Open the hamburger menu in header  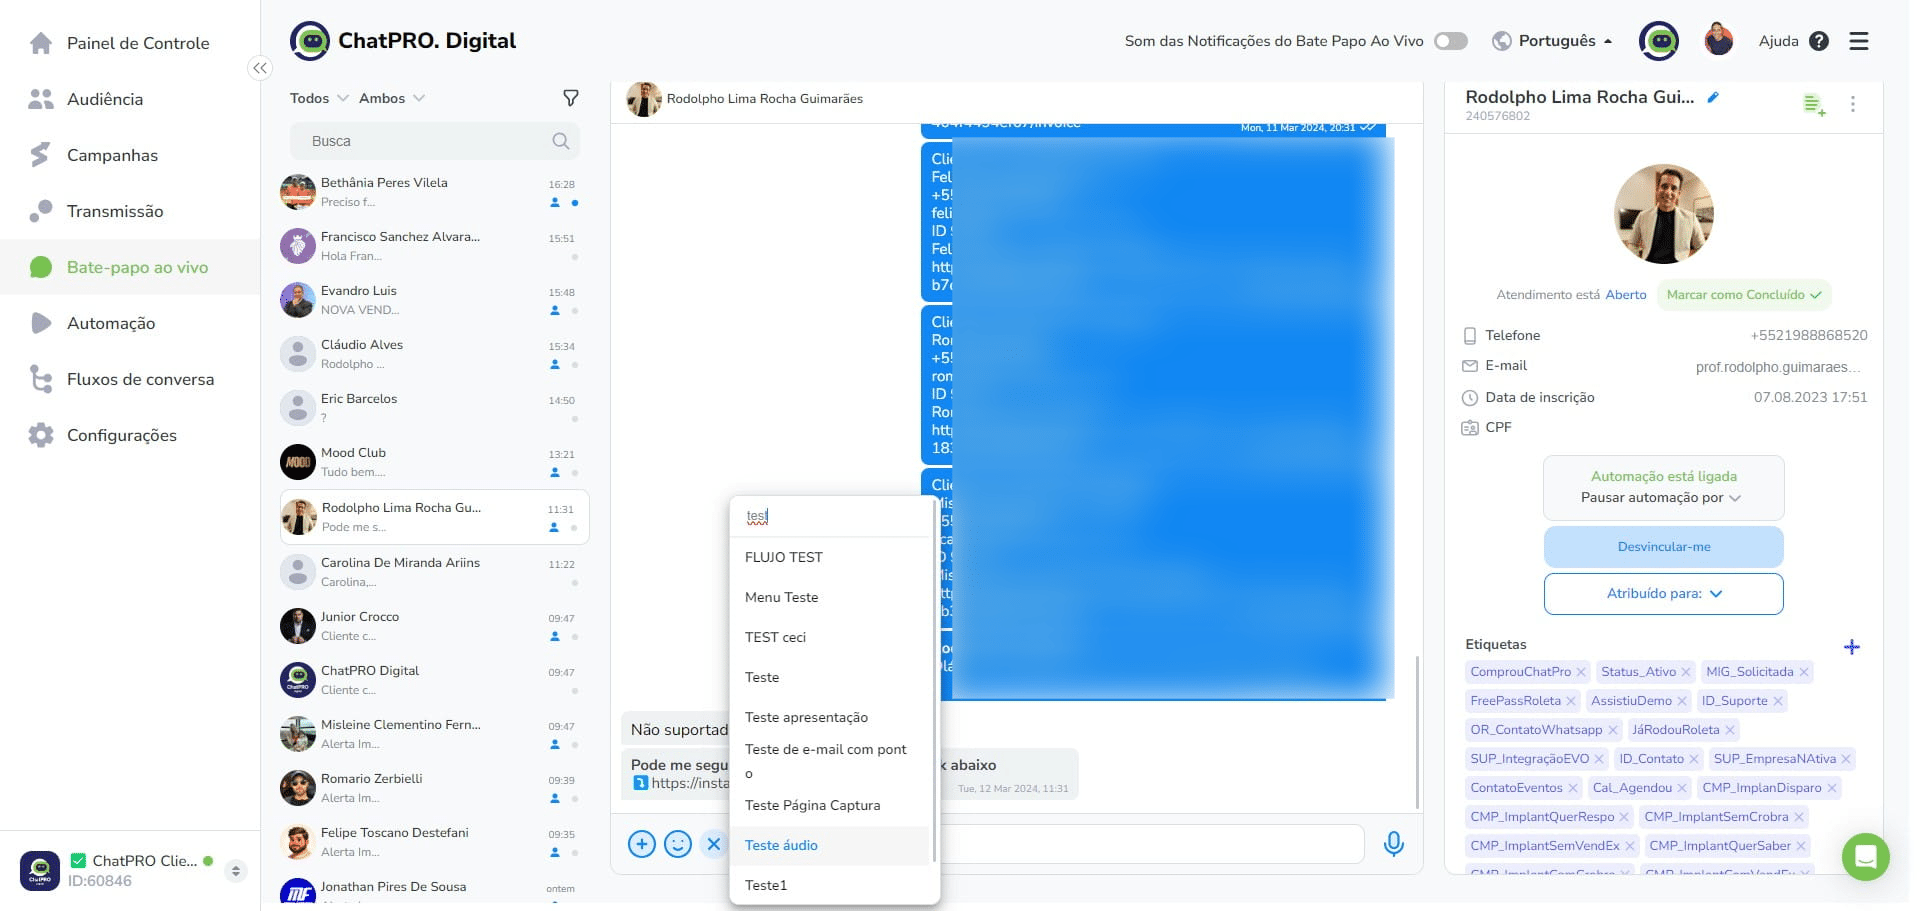coord(1859,41)
